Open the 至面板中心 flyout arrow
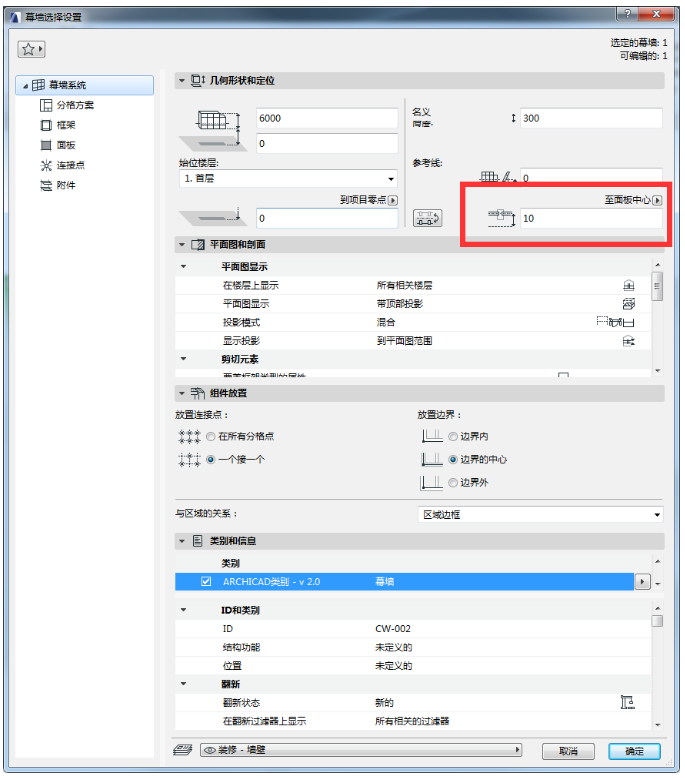The height and width of the screenshot is (778, 685). tap(657, 200)
